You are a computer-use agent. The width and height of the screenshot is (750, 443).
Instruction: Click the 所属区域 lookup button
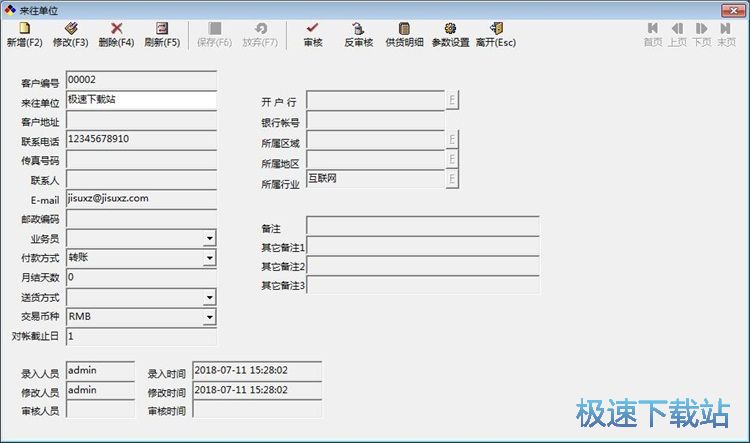pyautogui.click(x=452, y=139)
